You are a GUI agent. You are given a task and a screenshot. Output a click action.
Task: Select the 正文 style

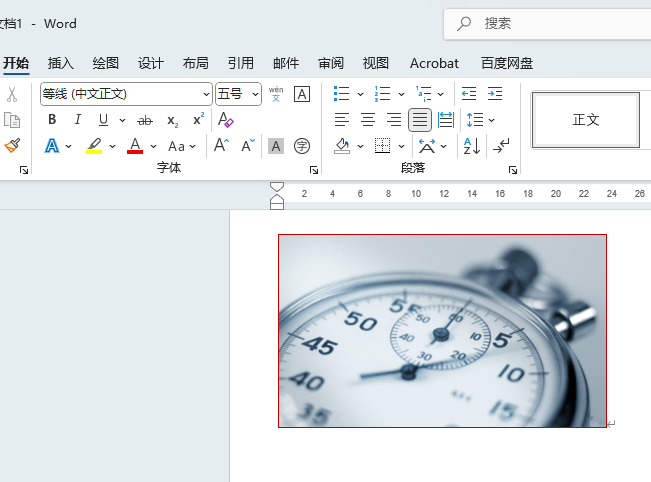[x=586, y=120]
